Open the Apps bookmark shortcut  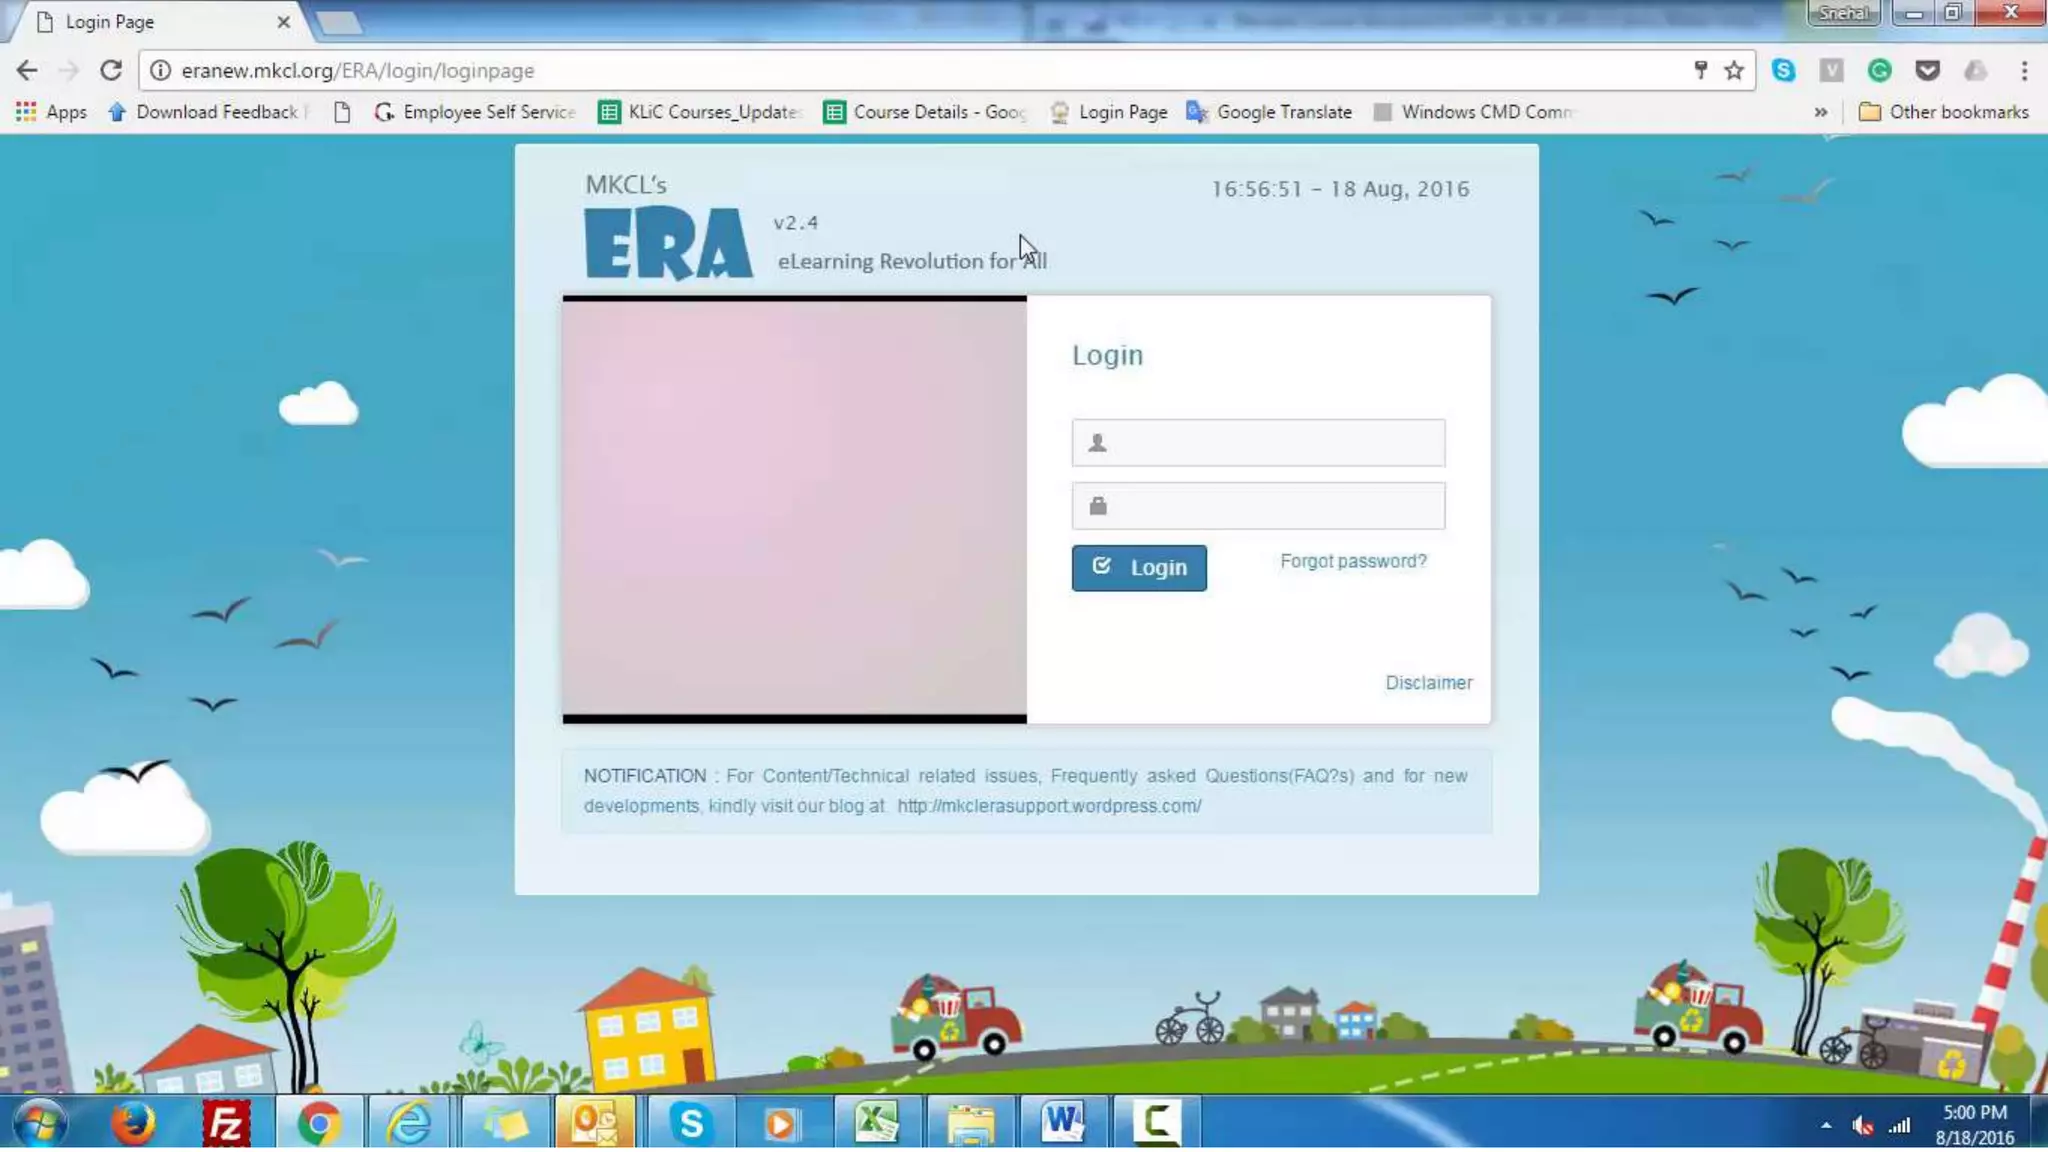click(51, 112)
